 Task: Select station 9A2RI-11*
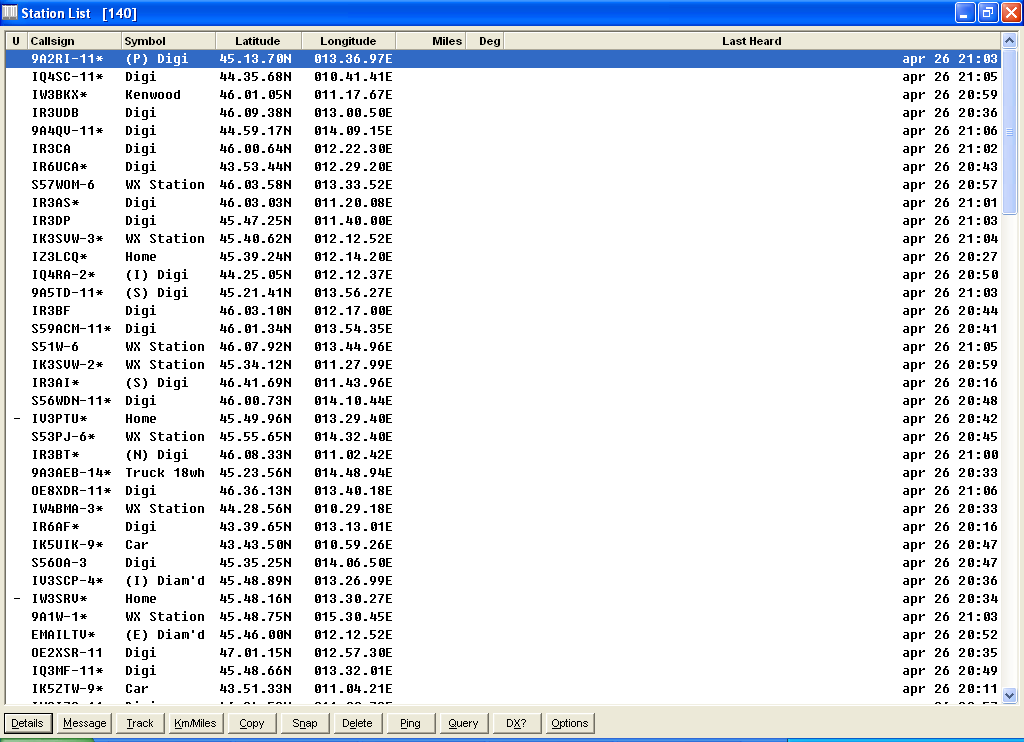[503, 59]
